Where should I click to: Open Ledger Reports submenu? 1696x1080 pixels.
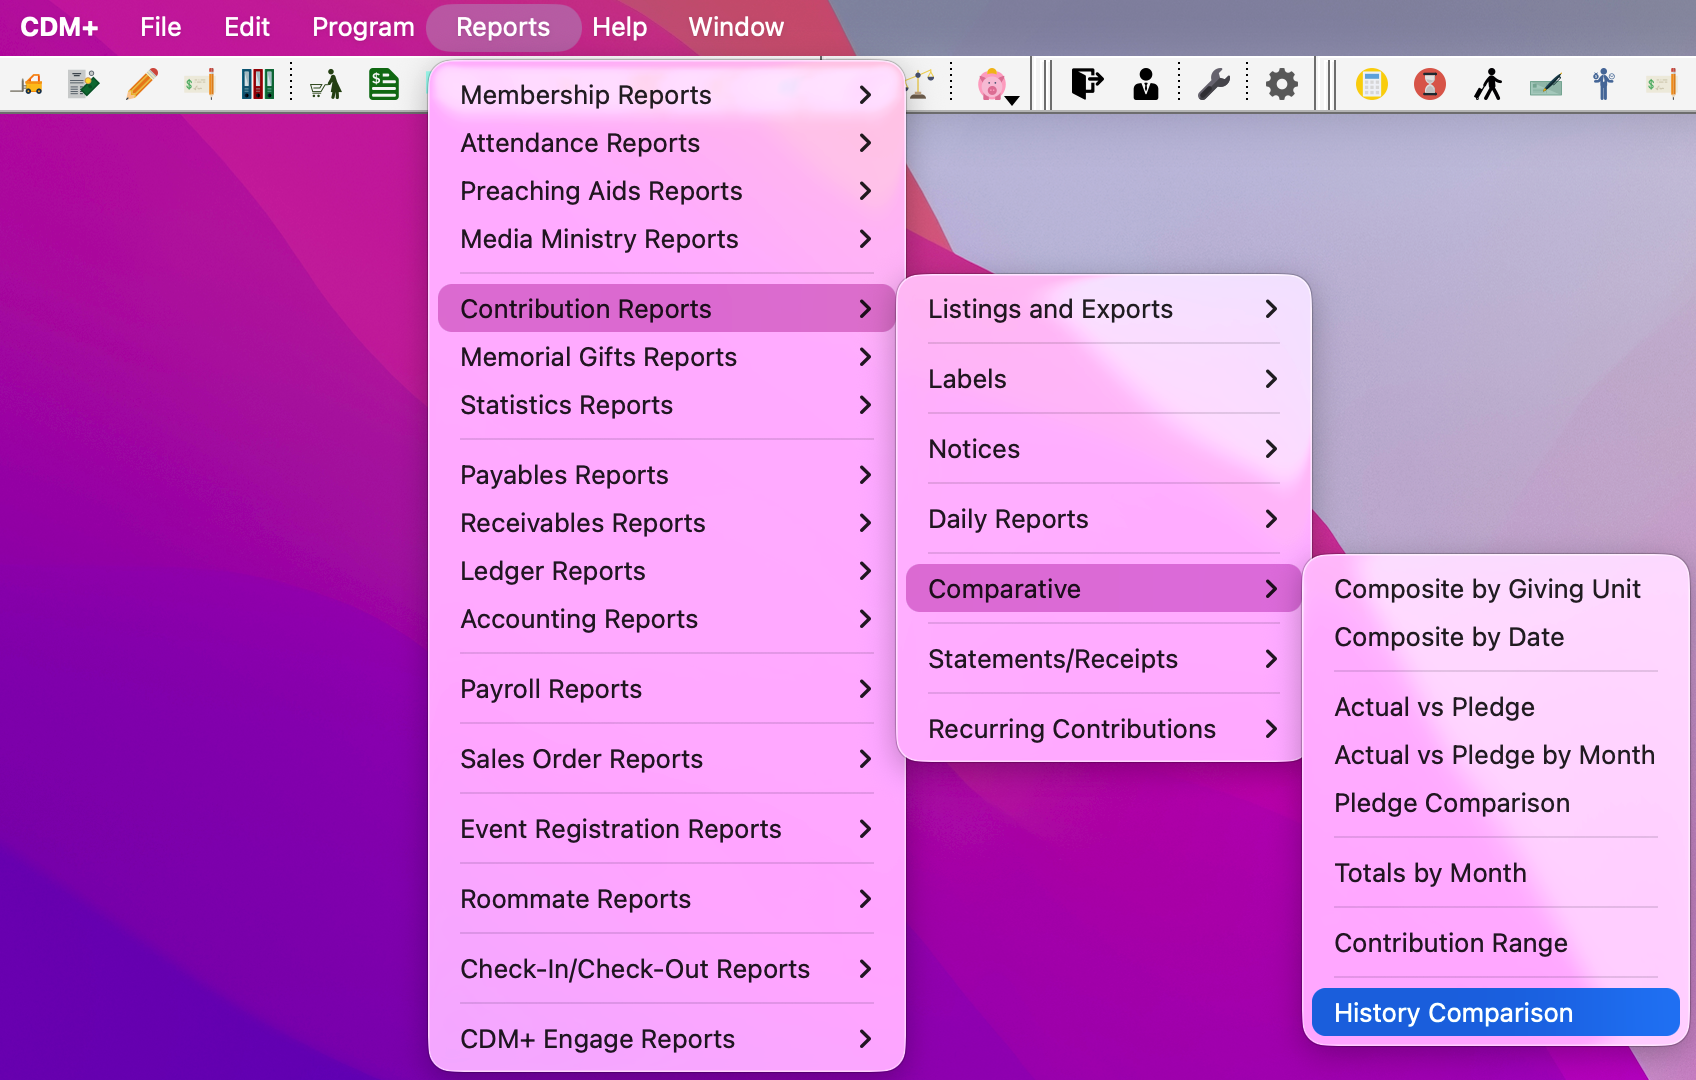[666, 571]
